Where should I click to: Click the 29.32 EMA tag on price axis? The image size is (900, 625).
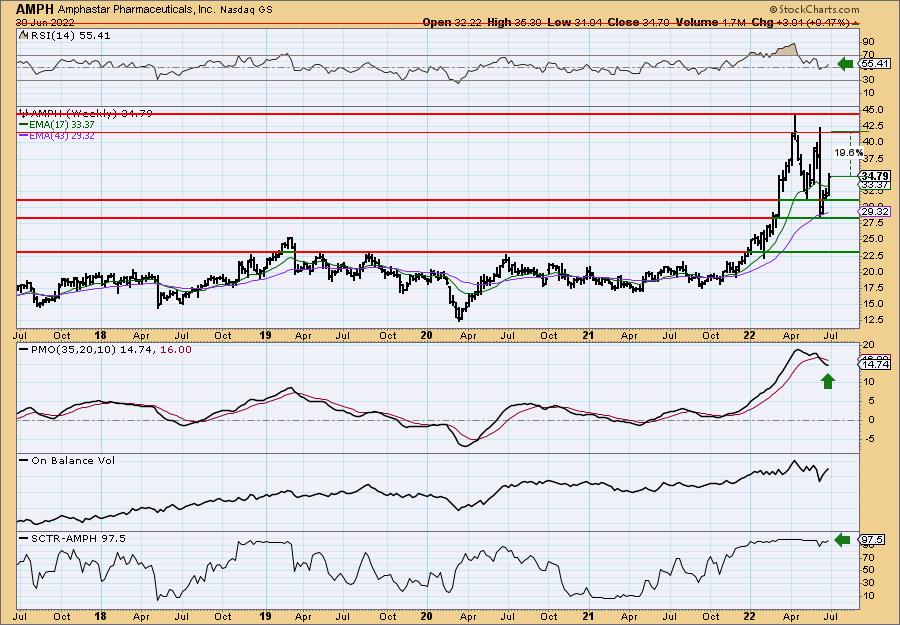(875, 212)
